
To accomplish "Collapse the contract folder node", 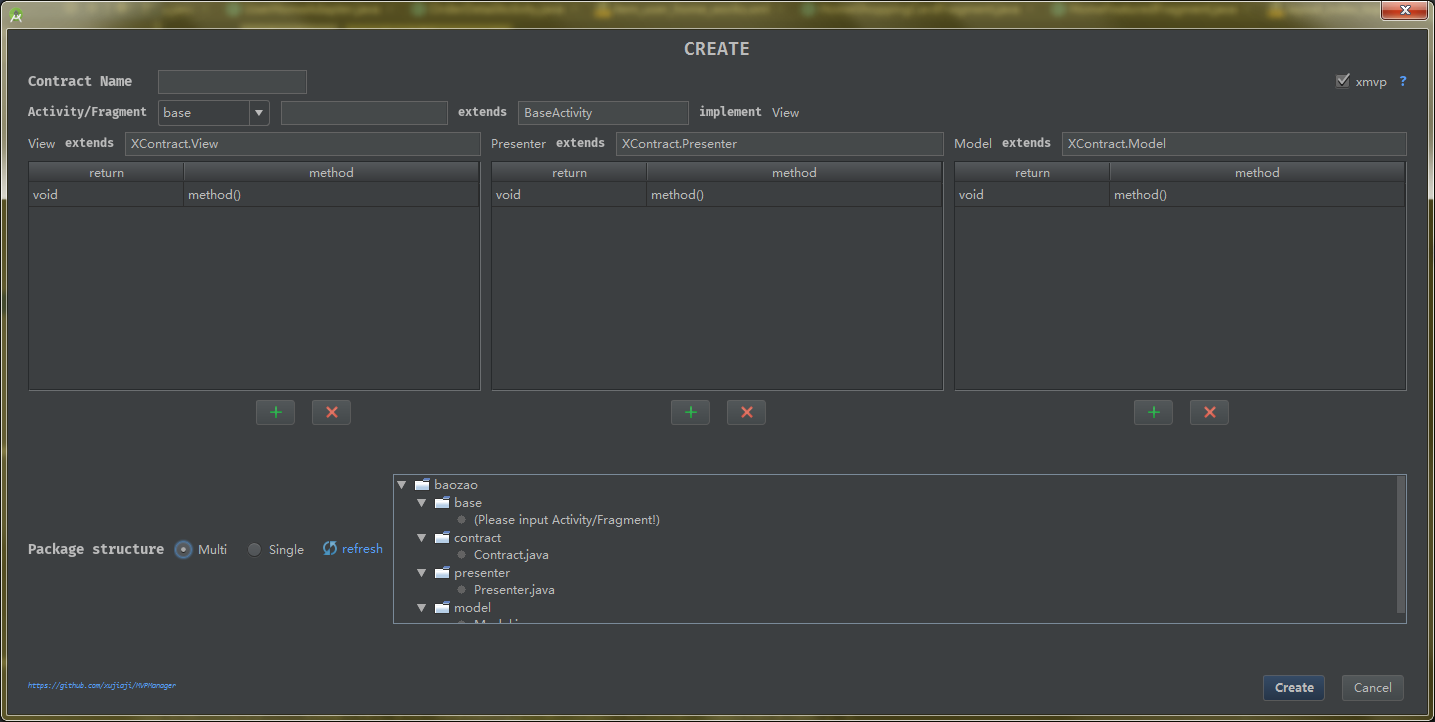I will click(422, 537).
